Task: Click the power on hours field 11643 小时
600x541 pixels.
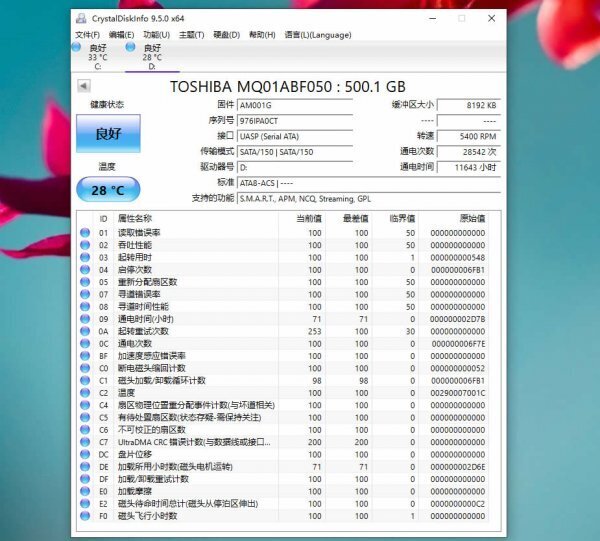Action: point(469,168)
